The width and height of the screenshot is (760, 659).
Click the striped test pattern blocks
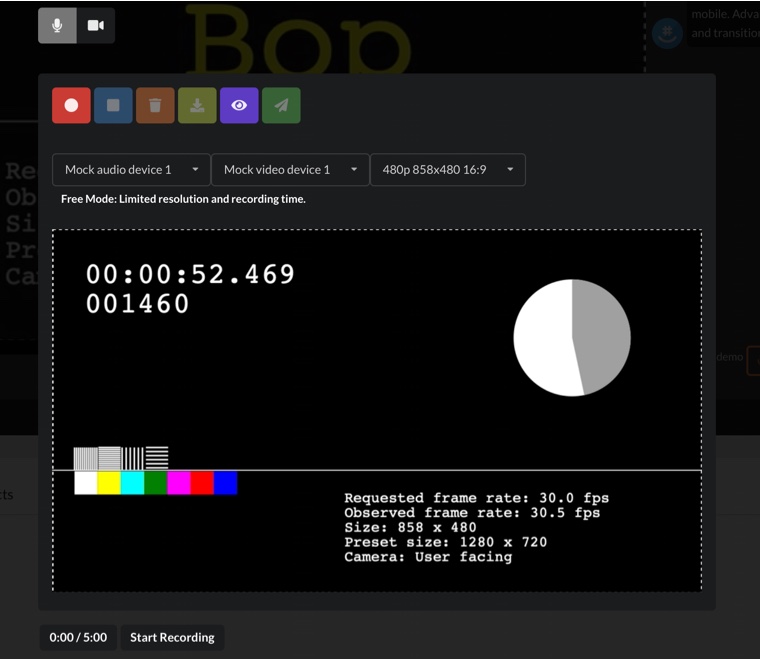tap(121, 458)
